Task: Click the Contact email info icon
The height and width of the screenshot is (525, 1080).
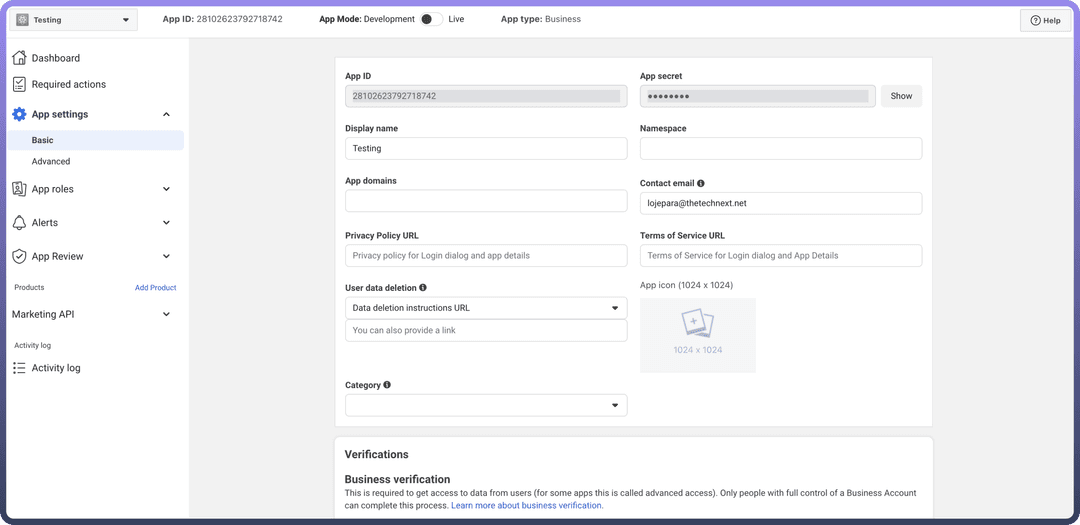Action: pyautogui.click(x=701, y=184)
